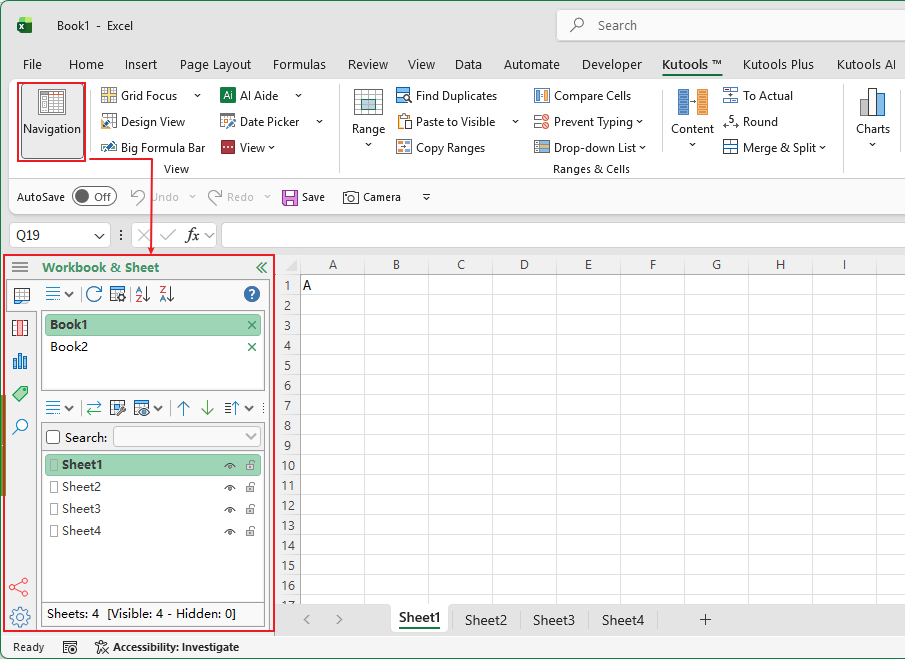This screenshot has height=659, width=905.
Task: Expand the Name Box dropdown arrow
Action: 99,236
